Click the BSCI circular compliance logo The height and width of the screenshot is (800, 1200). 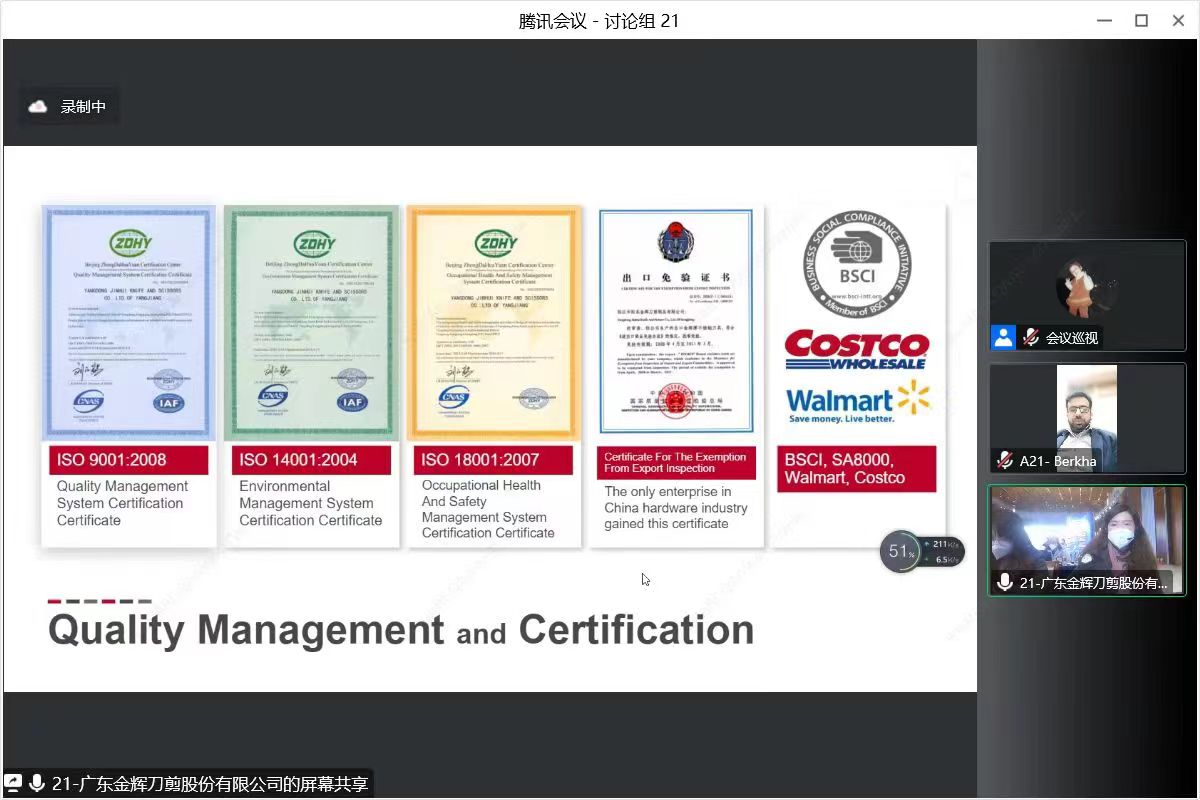pos(857,265)
